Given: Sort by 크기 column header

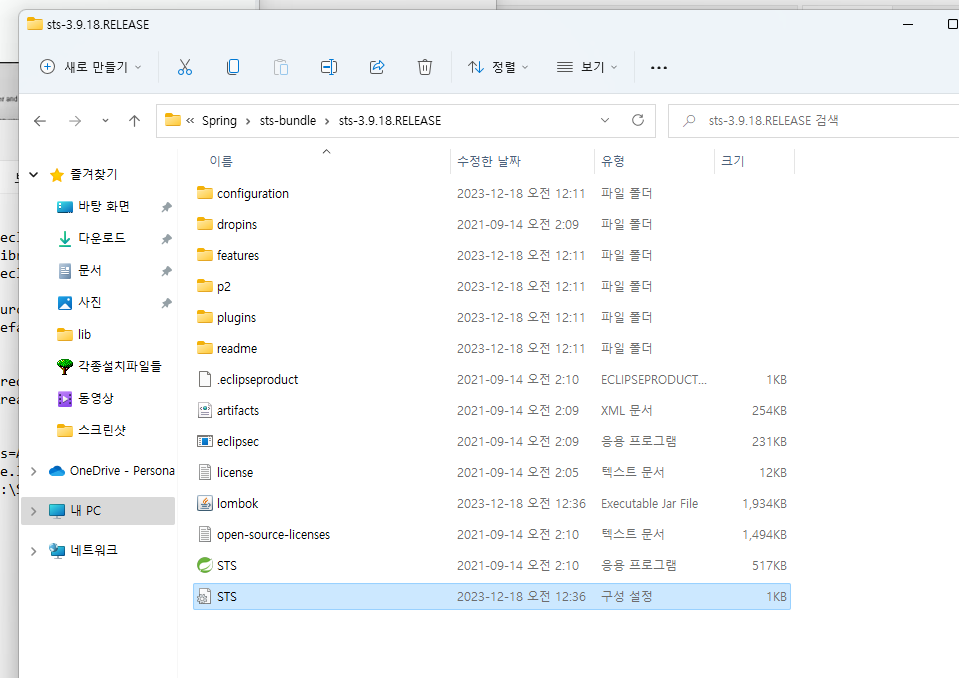Looking at the screenshot, I should tap(732, 161).
